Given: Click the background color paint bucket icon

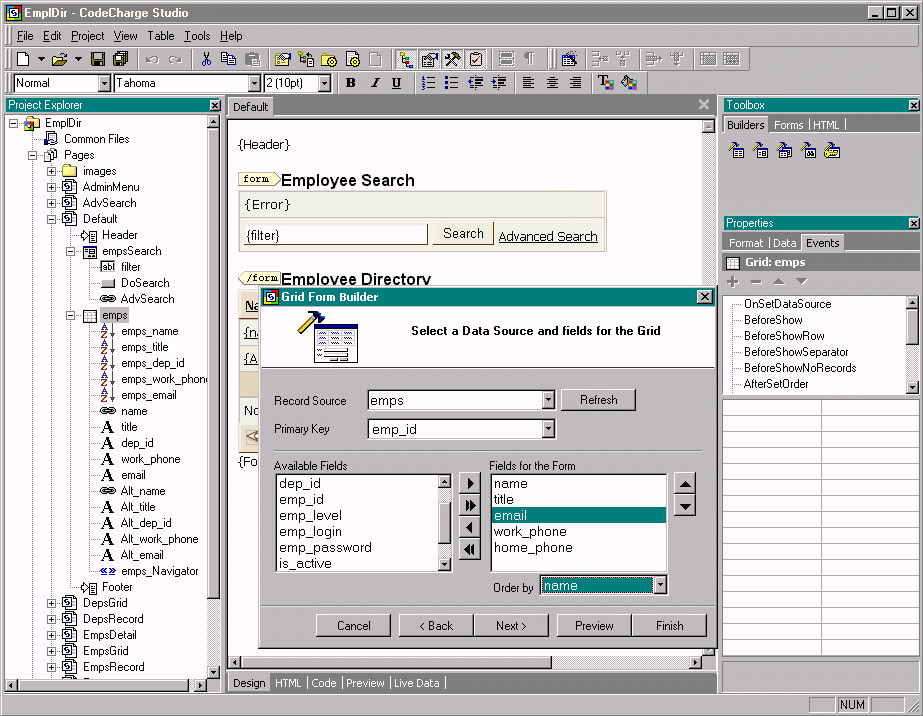Looking at the screenshot, I should pos(629,83).
